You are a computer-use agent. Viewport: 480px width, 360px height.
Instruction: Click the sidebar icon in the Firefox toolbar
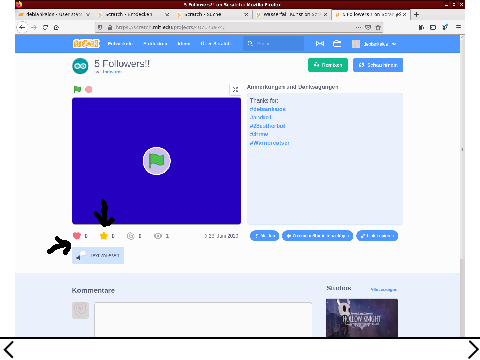(433, 27)
